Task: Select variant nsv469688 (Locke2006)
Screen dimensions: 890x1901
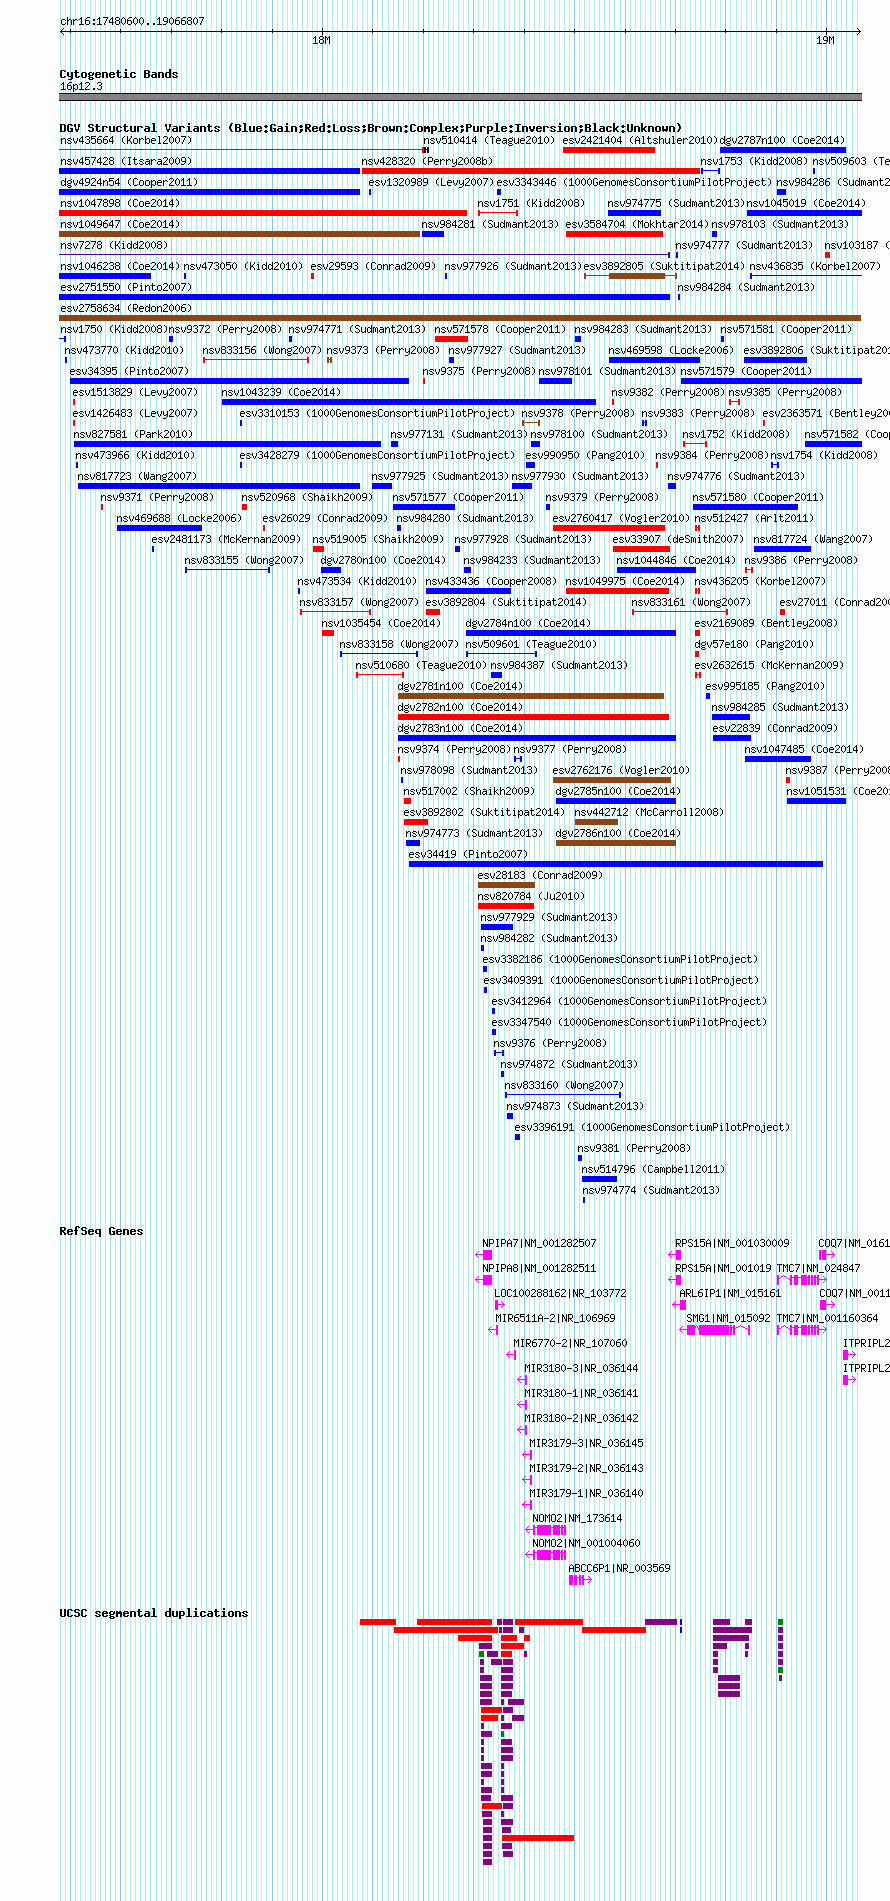Action: pos(160,528)
